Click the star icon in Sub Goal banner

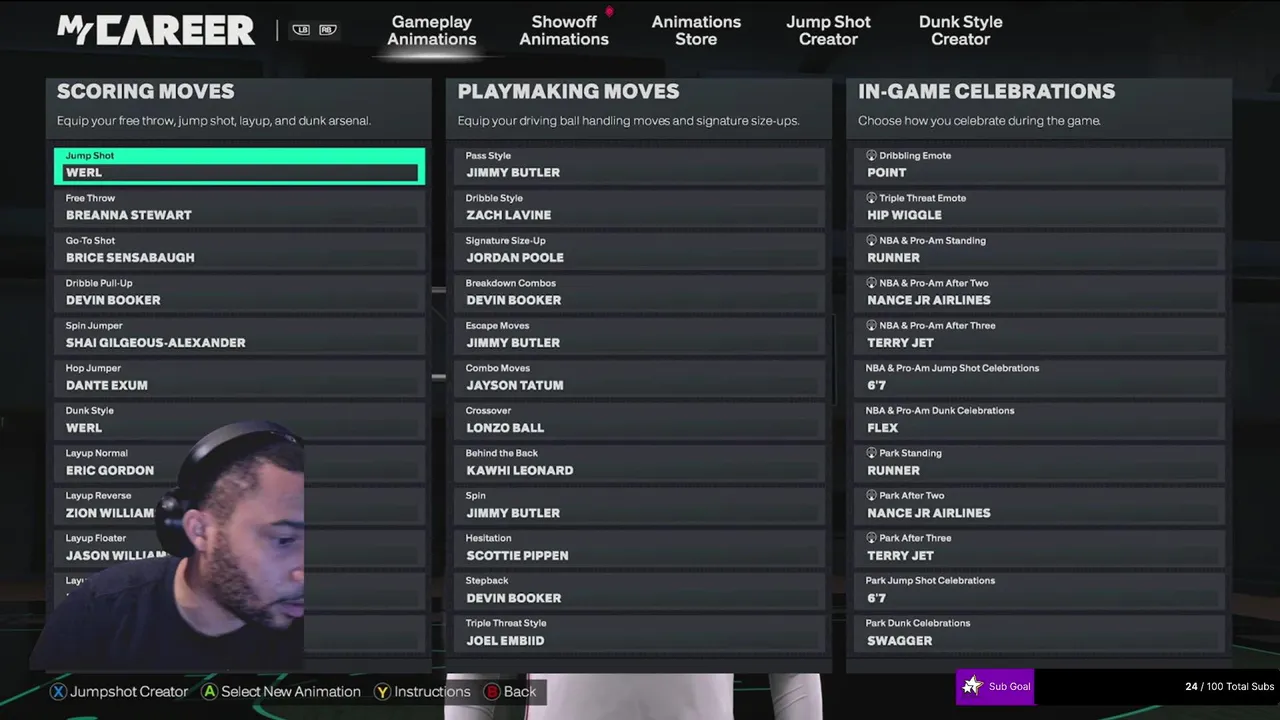click(x=972, y=686)
